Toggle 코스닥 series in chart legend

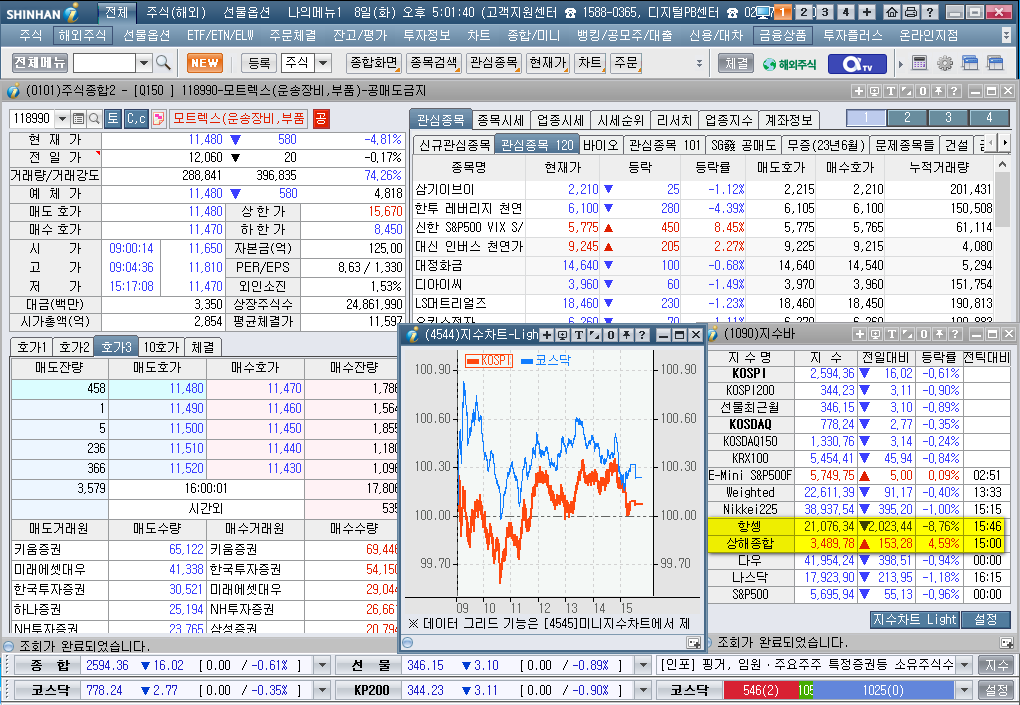click(x=546, y=360)
